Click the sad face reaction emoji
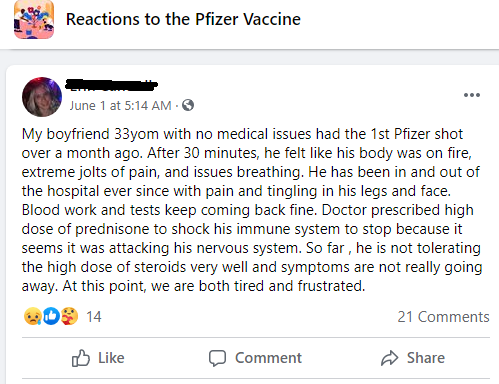499x384 pixels. (33, 316)
